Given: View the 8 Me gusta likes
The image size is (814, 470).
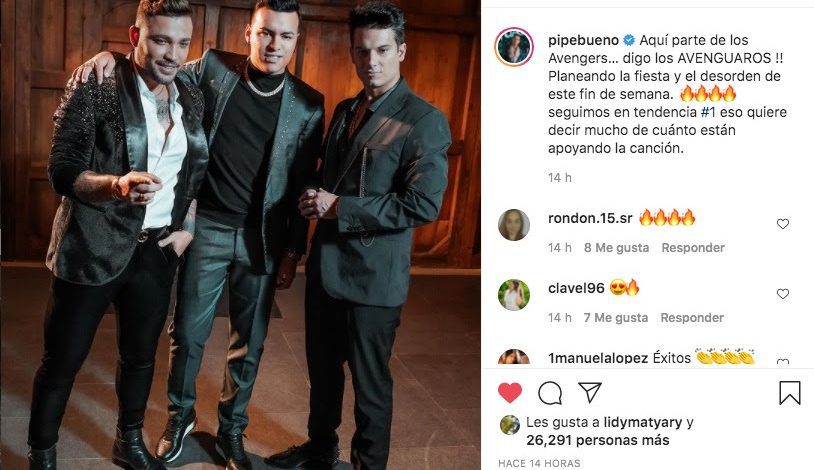Looking at the screenshot, I should [x=616, y=248].
